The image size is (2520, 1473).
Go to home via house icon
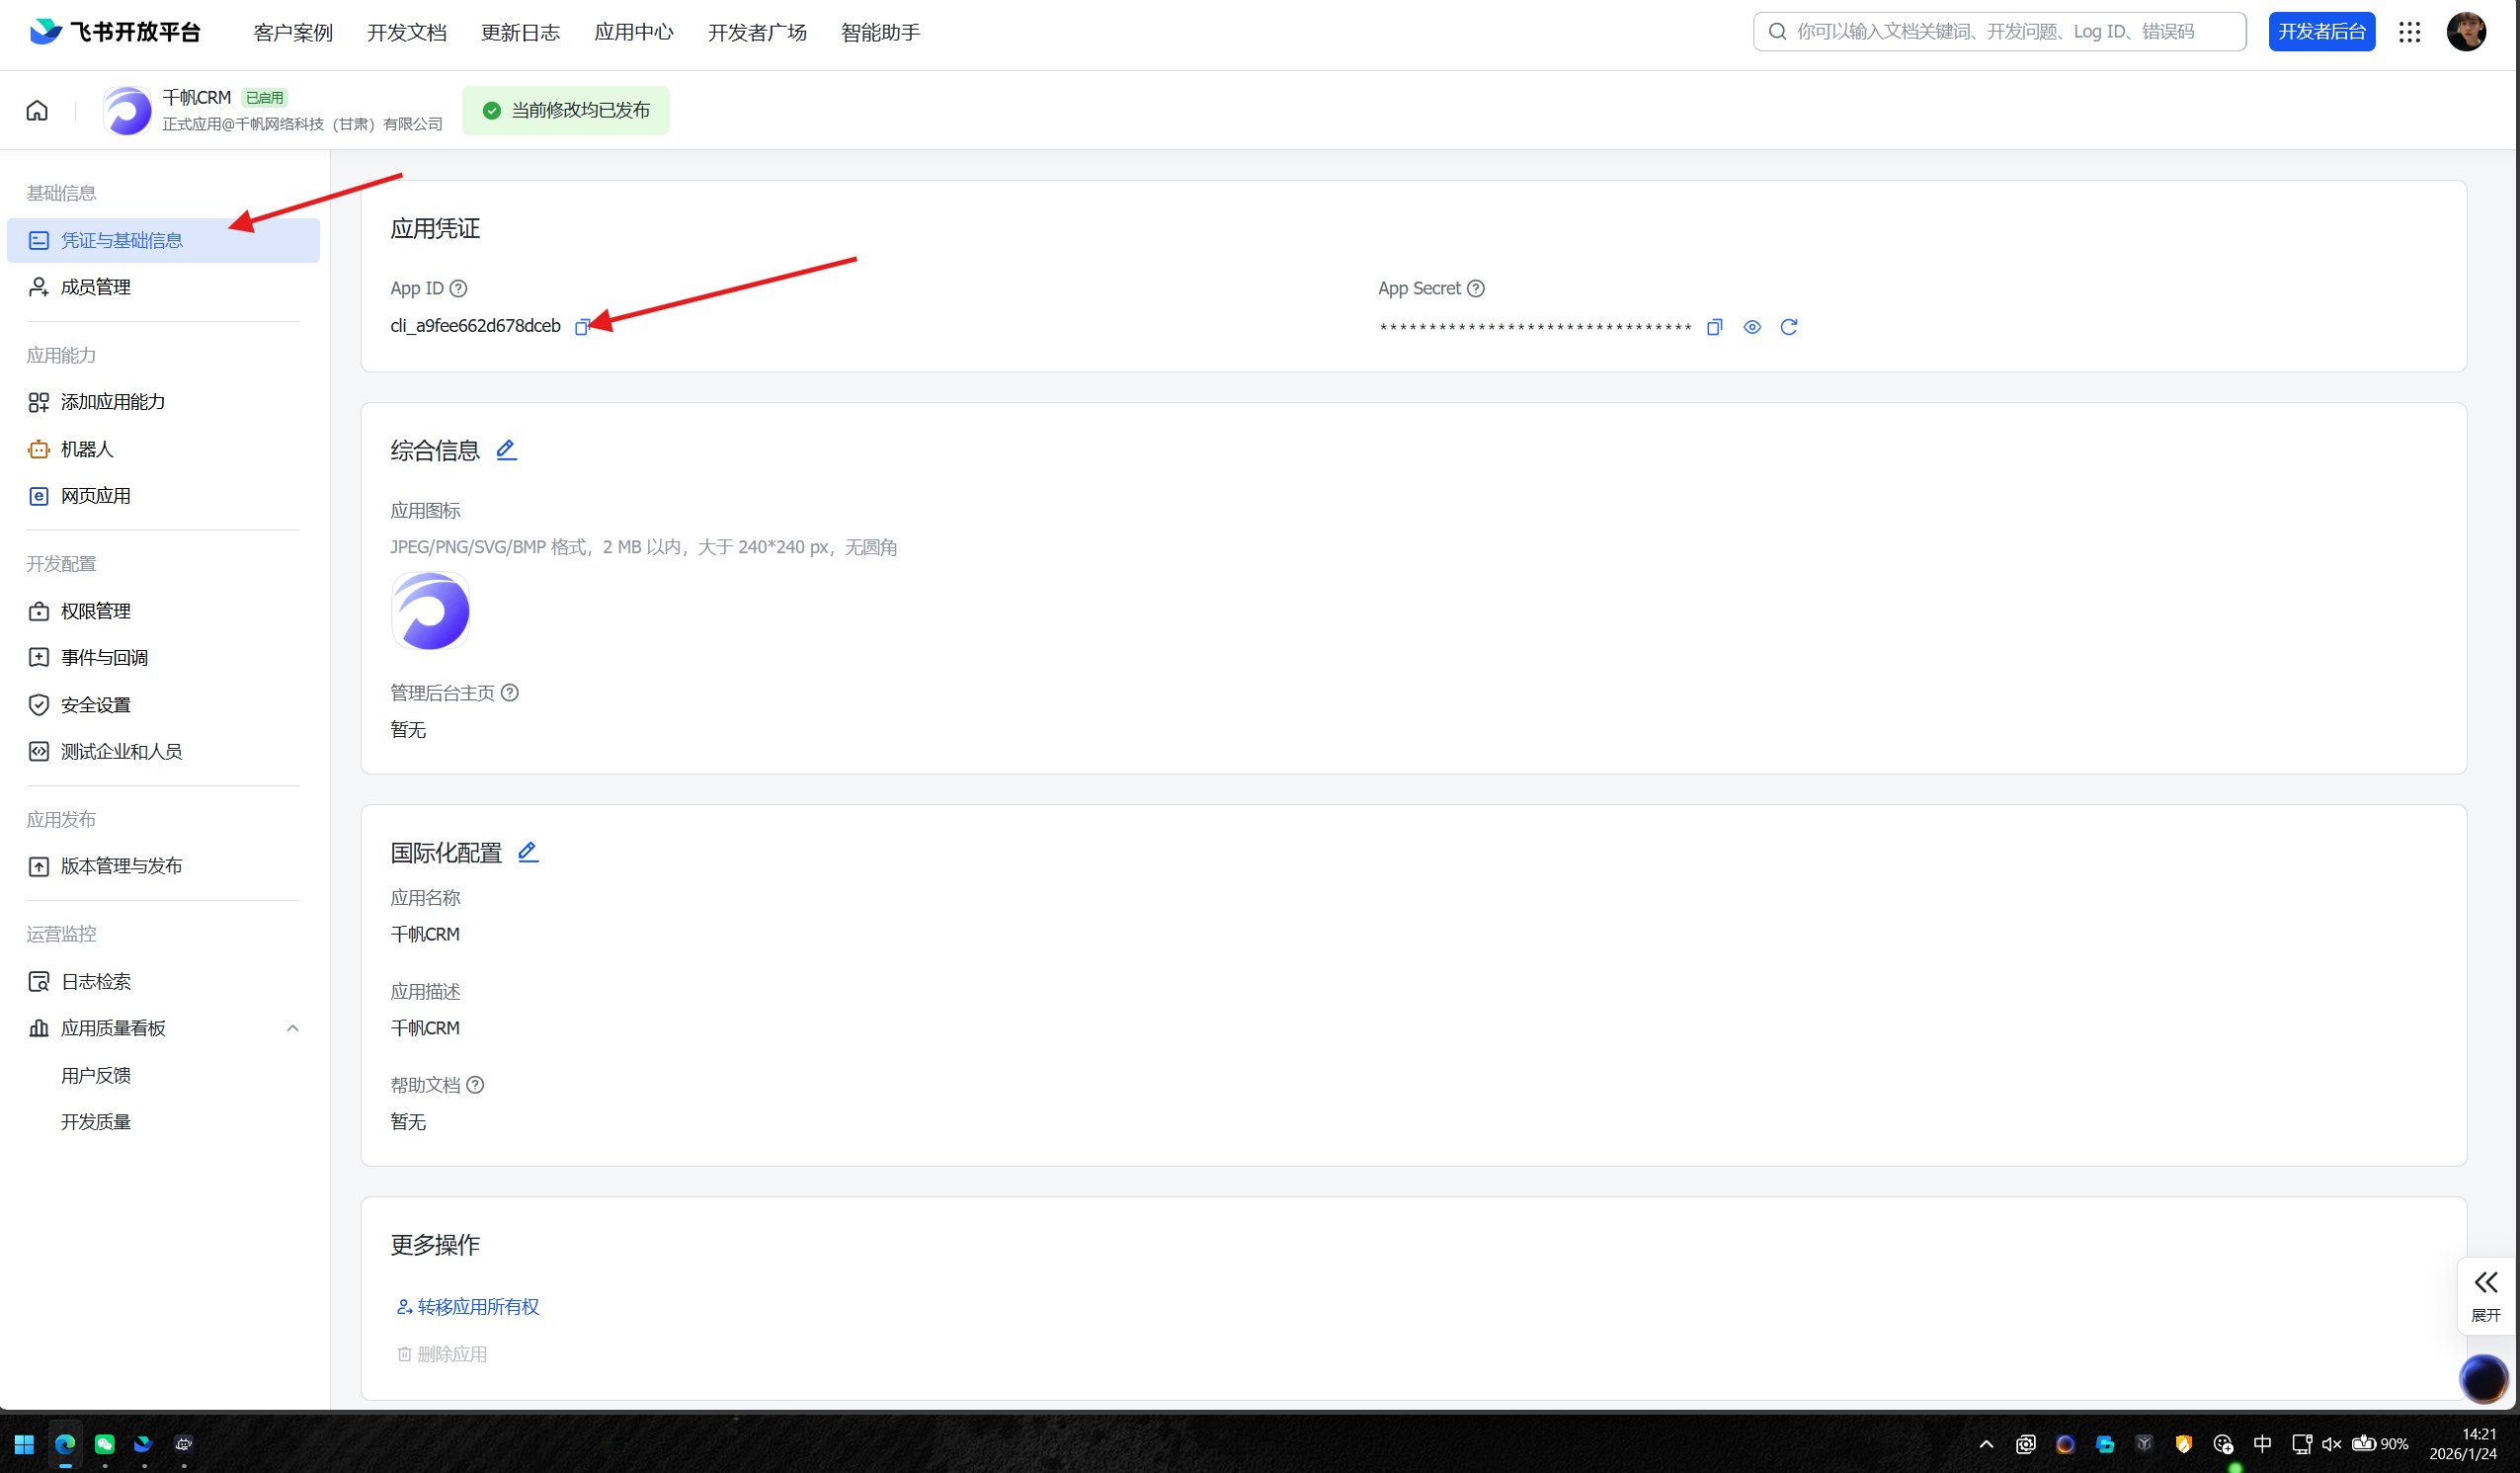coord(37,110)
